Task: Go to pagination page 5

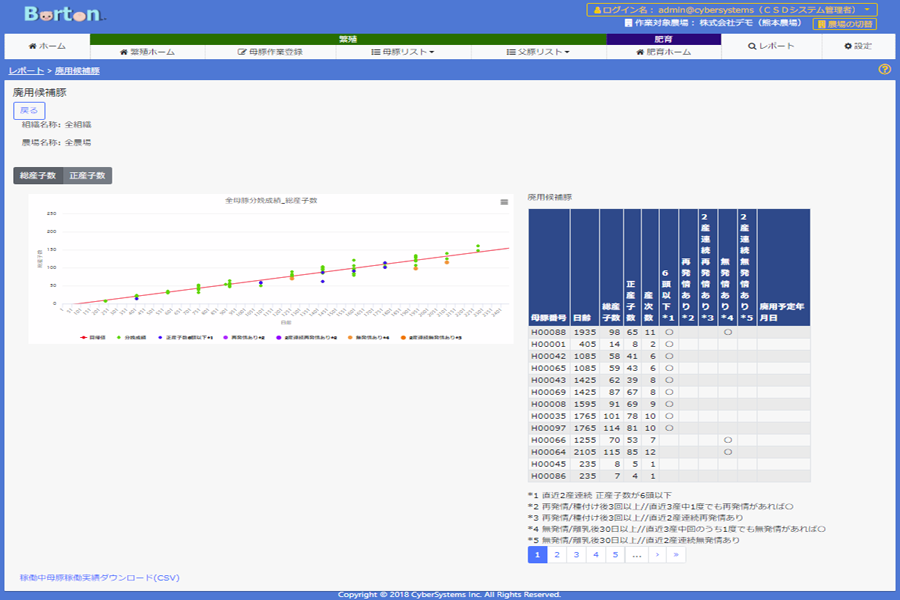Action: pos(615,555)
